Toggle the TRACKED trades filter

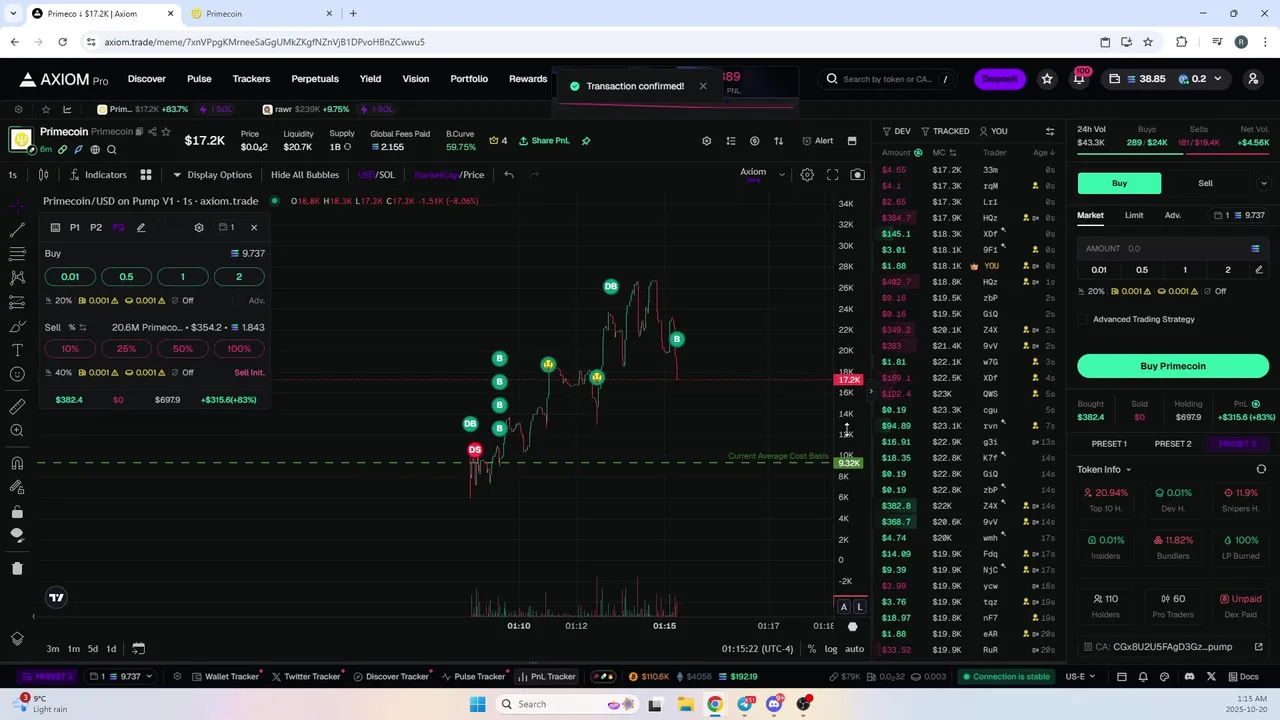point(945,131)
